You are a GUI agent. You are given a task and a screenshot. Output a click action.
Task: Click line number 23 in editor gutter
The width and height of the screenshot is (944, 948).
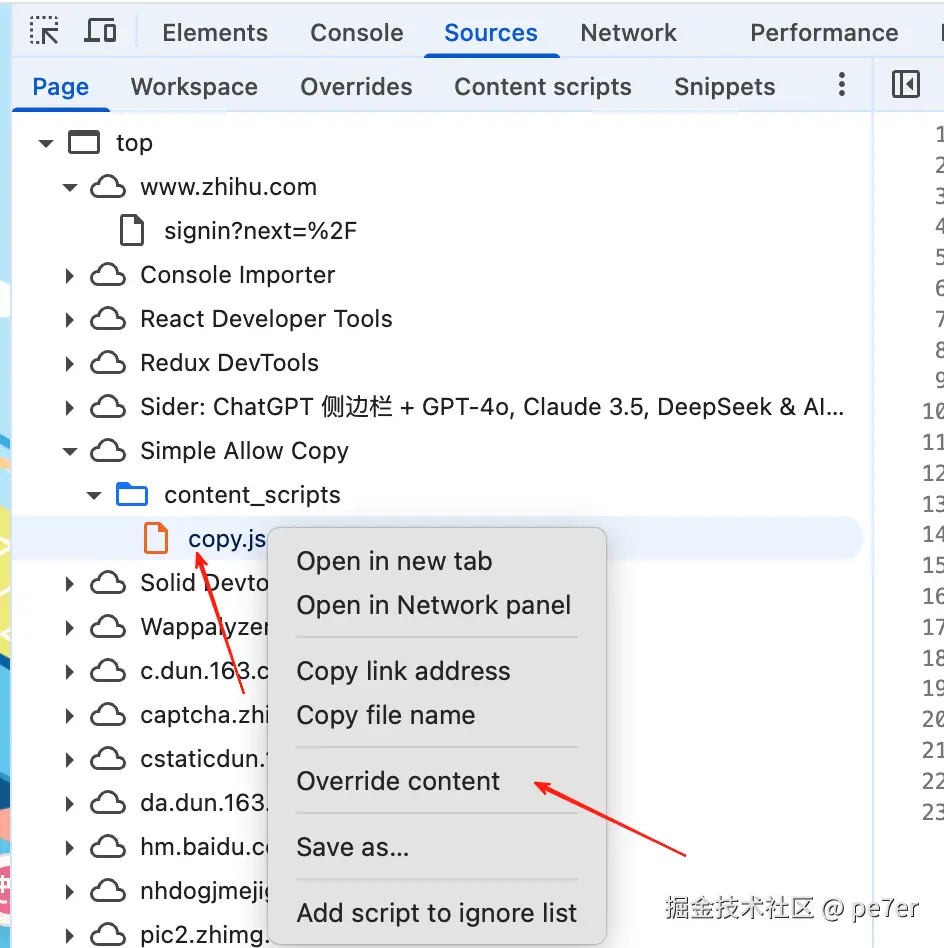pos(933,811)
